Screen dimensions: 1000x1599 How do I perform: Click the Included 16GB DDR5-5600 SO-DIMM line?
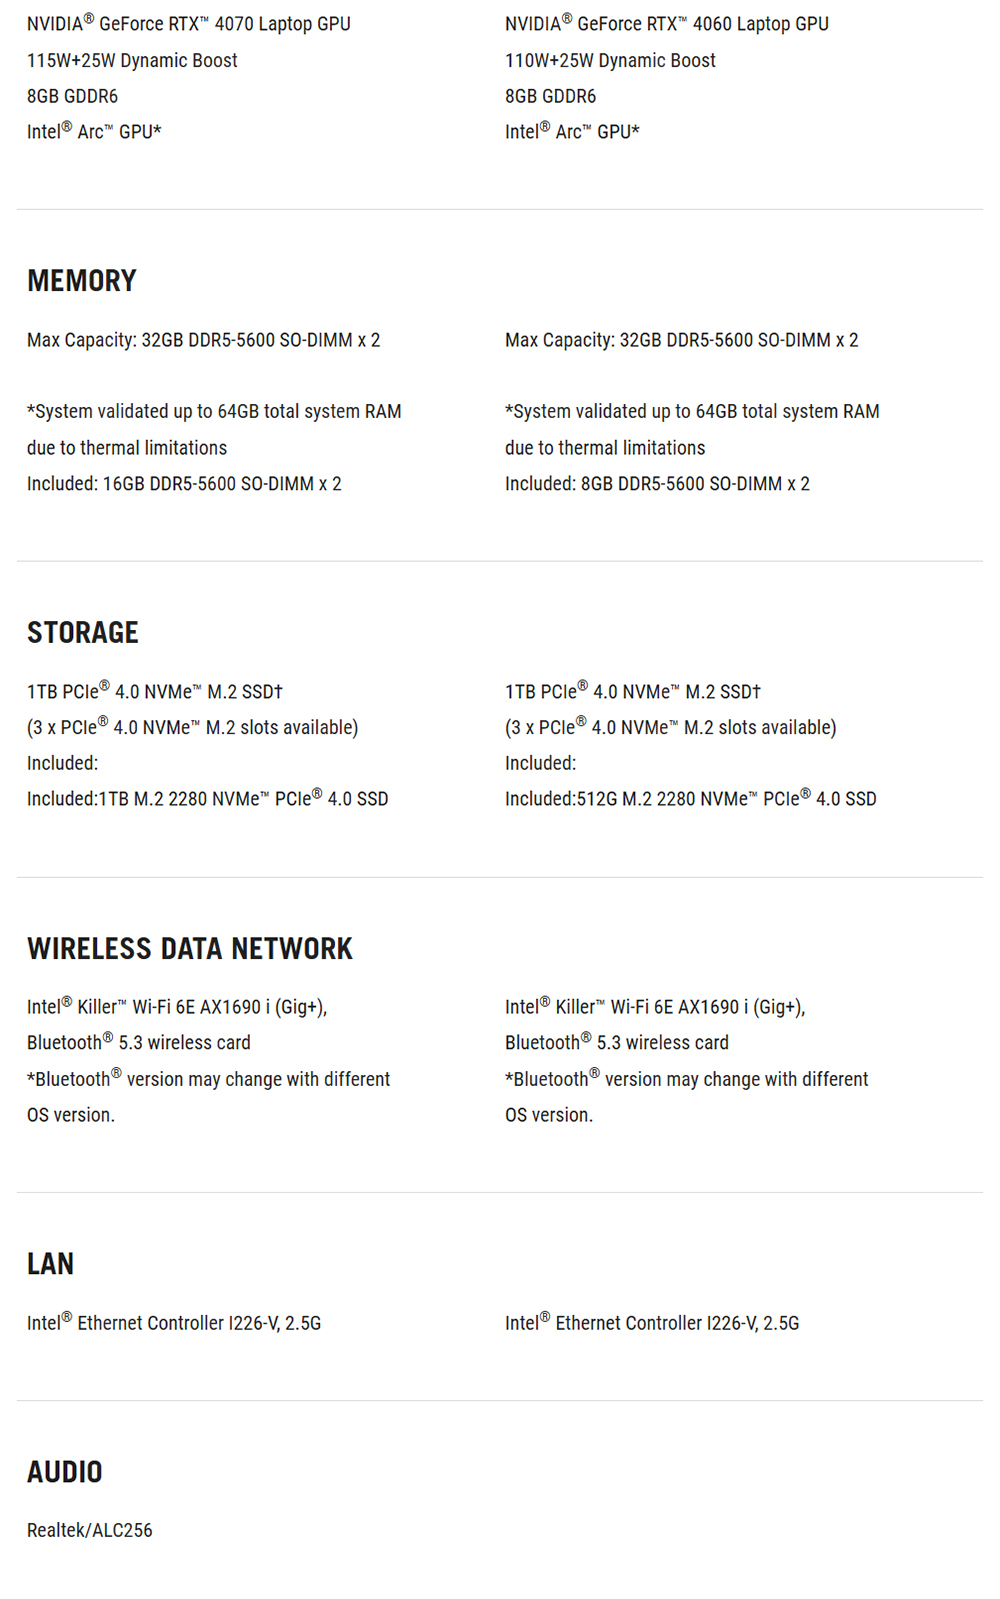(x=184, y=484)
